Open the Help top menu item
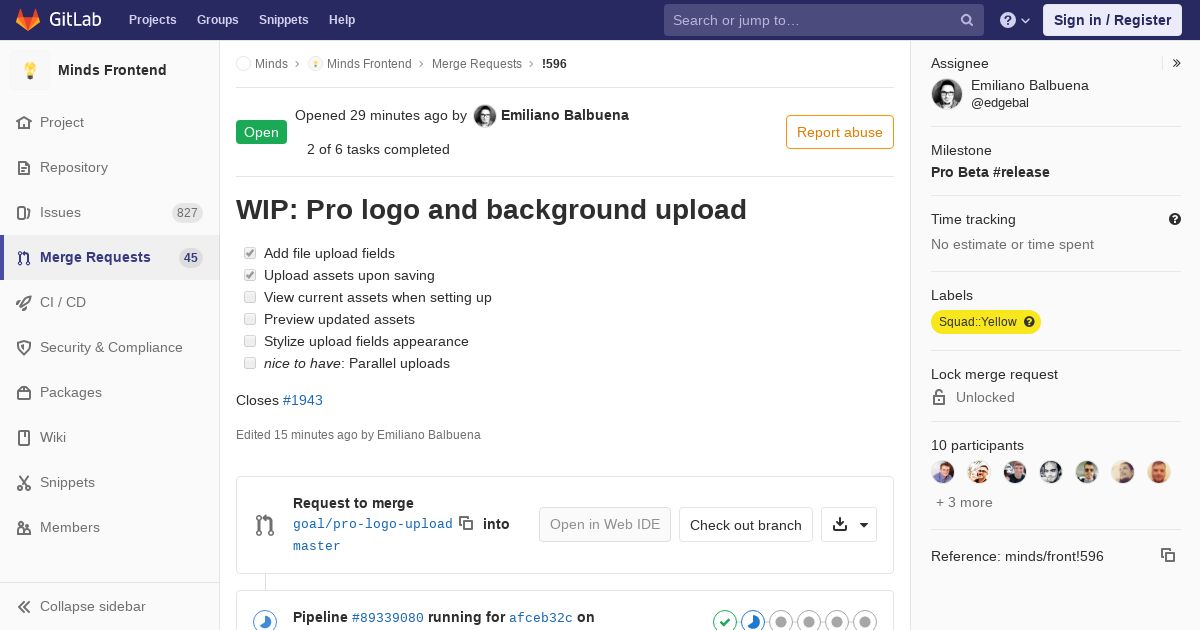Viewport: 1200px width, 630px height. pos(342,20)
